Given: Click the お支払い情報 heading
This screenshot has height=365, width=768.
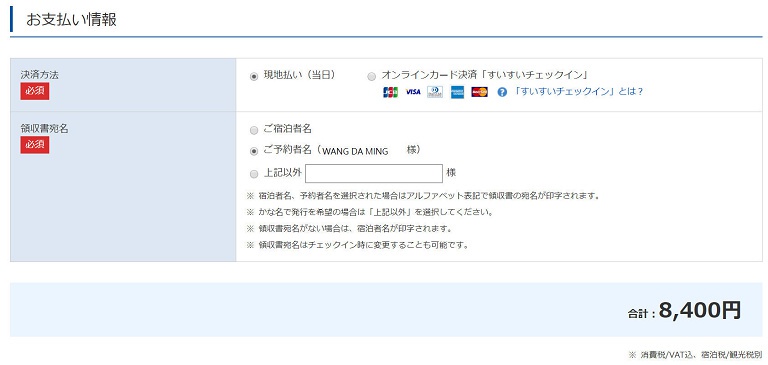Looking at the screenshot, I should (72, 20).
